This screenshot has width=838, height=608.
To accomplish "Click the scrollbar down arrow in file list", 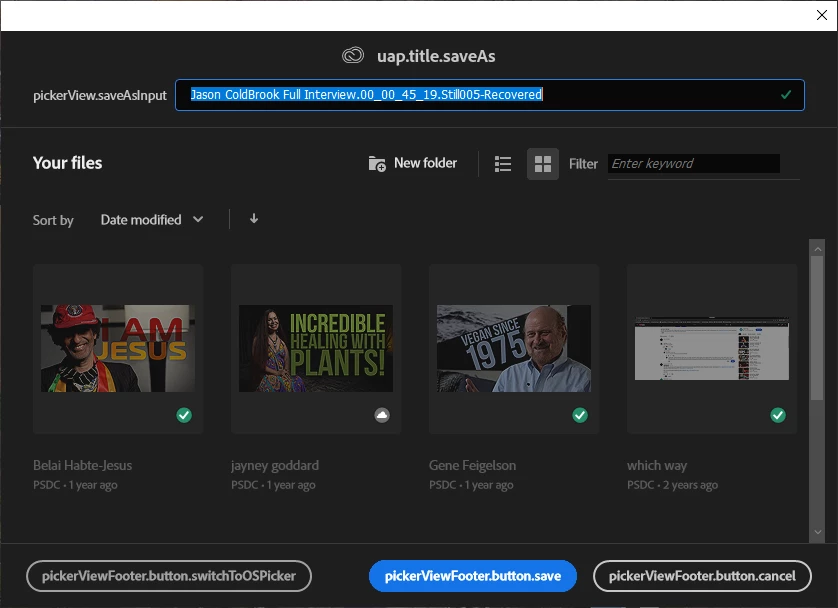I will [817, 532].
